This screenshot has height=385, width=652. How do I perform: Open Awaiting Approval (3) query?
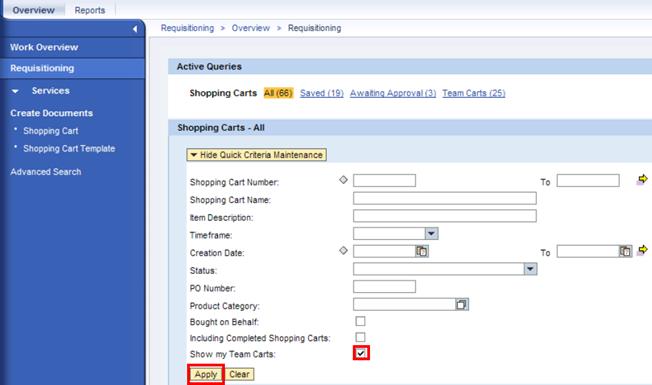click(x=393, y=93)
